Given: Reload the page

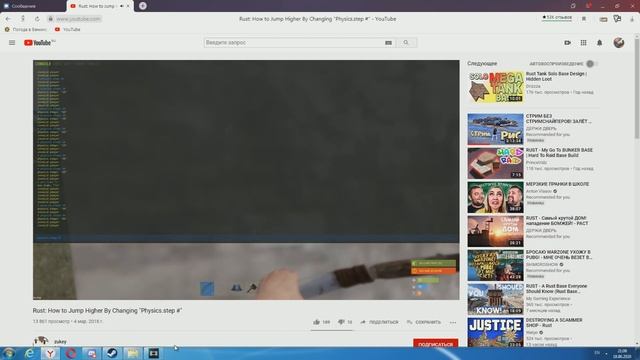Looking at the screenshot, I should (37, 19).
